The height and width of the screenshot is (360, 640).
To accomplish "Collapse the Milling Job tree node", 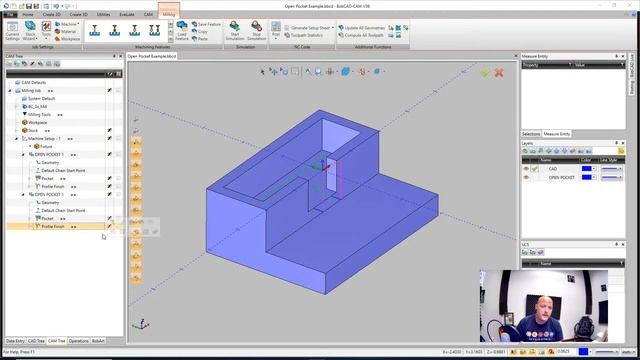I will (x=10, y=91).
